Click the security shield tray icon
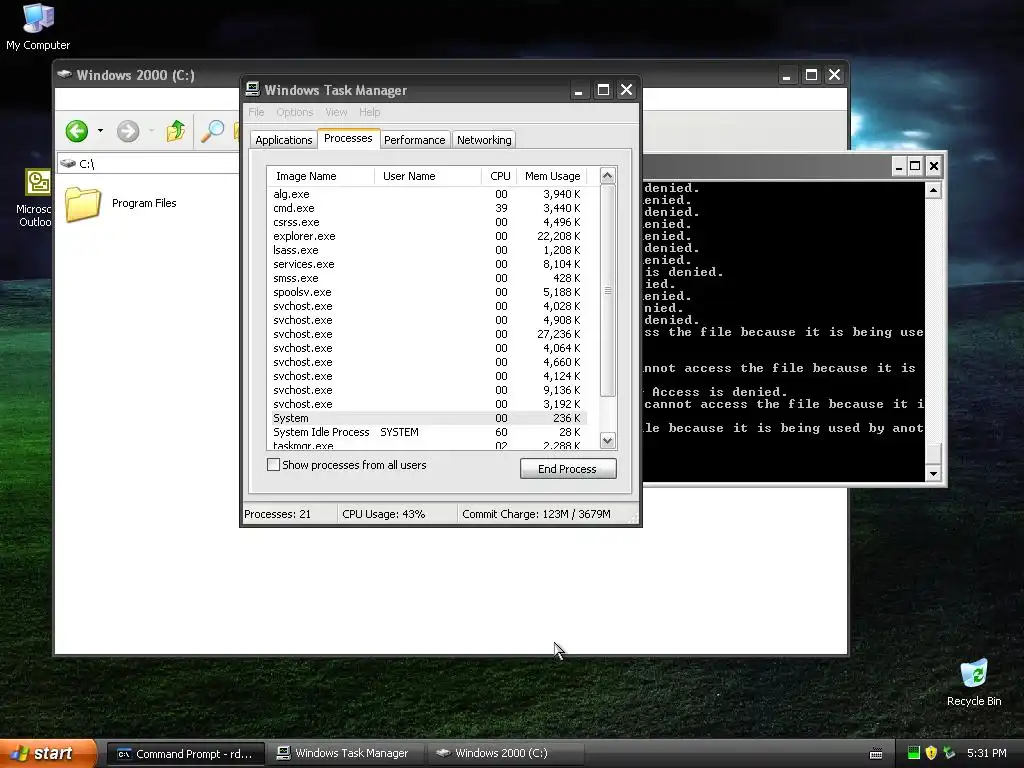1024x768 pixels. [931, 753]
